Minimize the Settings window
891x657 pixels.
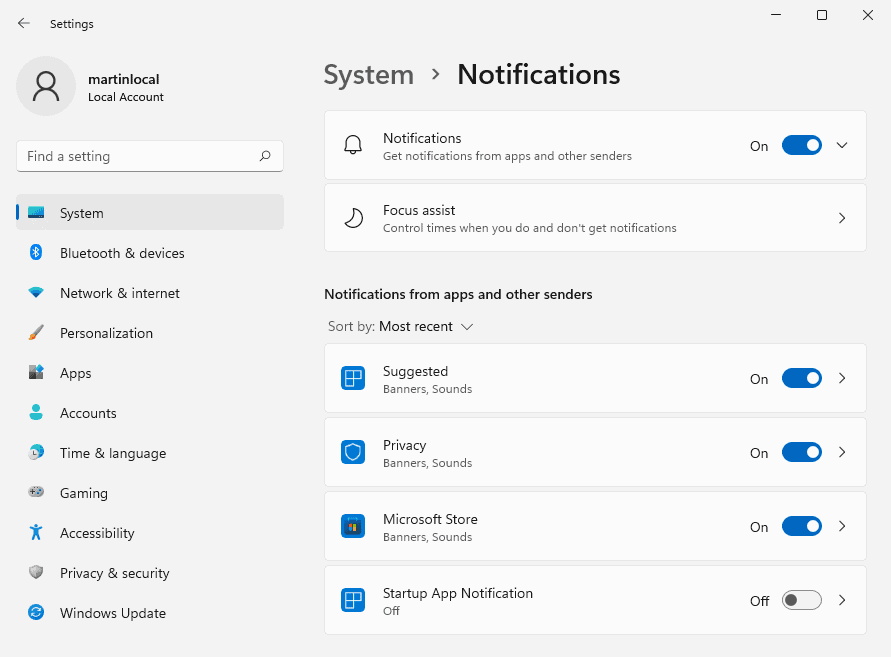pyautogui.click(x=776, y=15)
